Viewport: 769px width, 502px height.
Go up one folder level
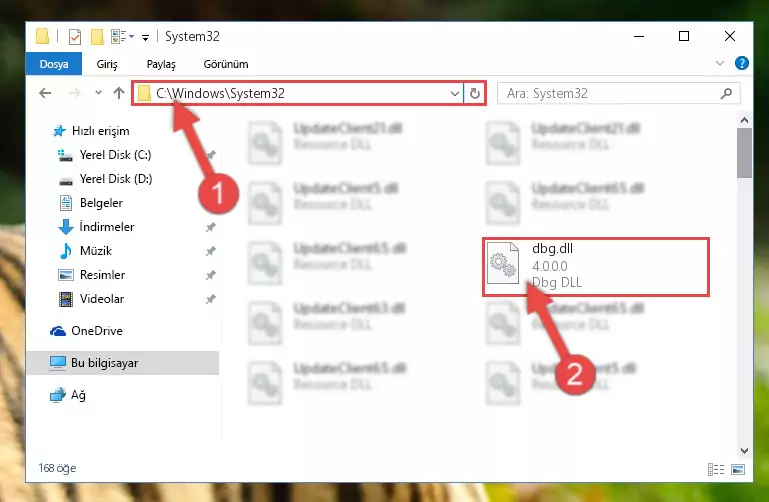coord(119,93)
